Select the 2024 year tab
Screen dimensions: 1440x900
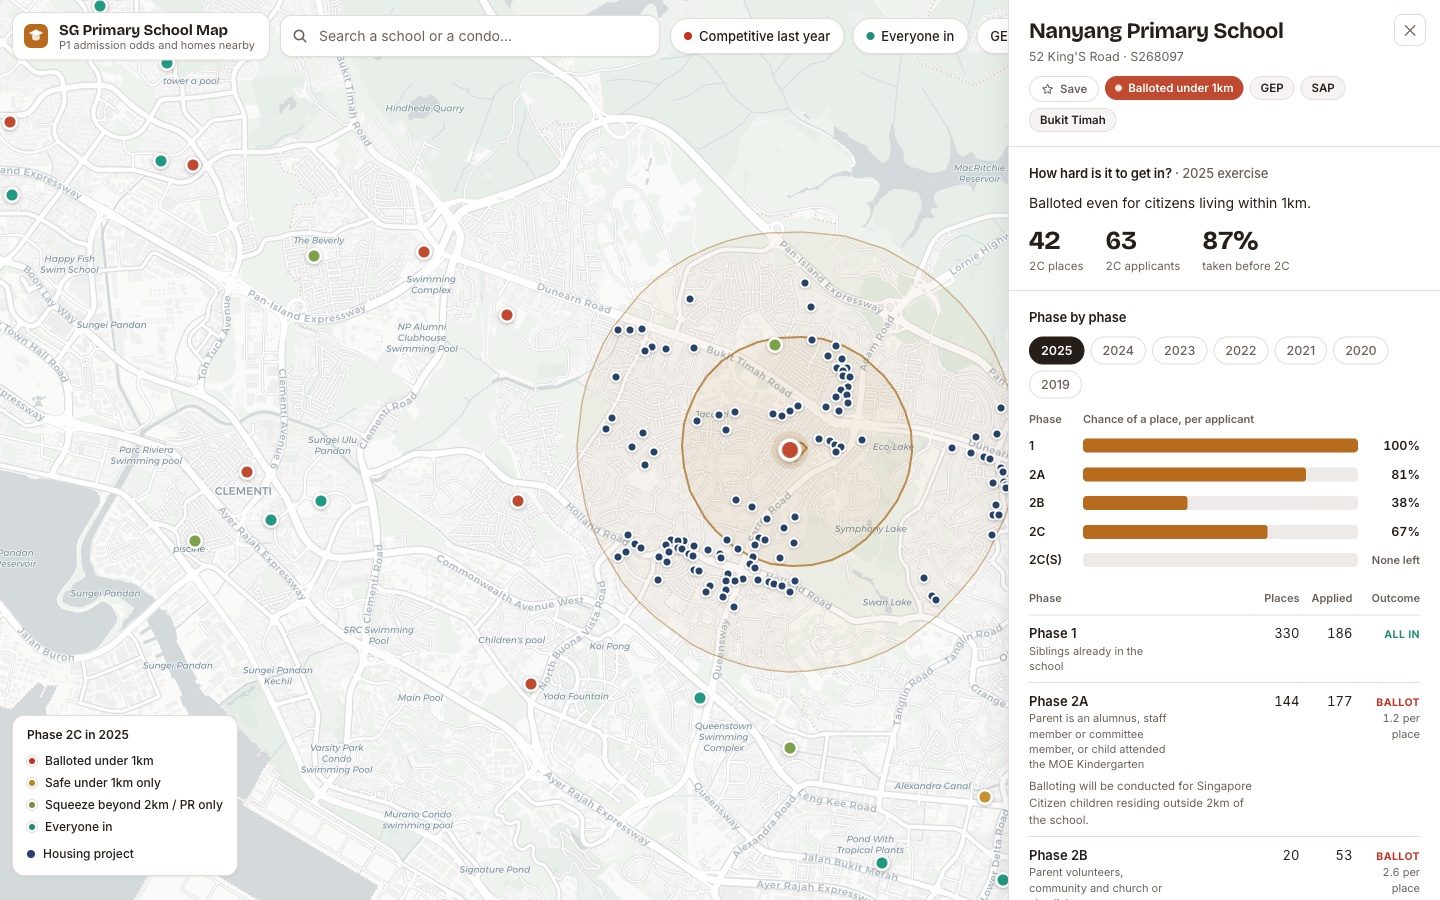click(x=1118, y=351)
